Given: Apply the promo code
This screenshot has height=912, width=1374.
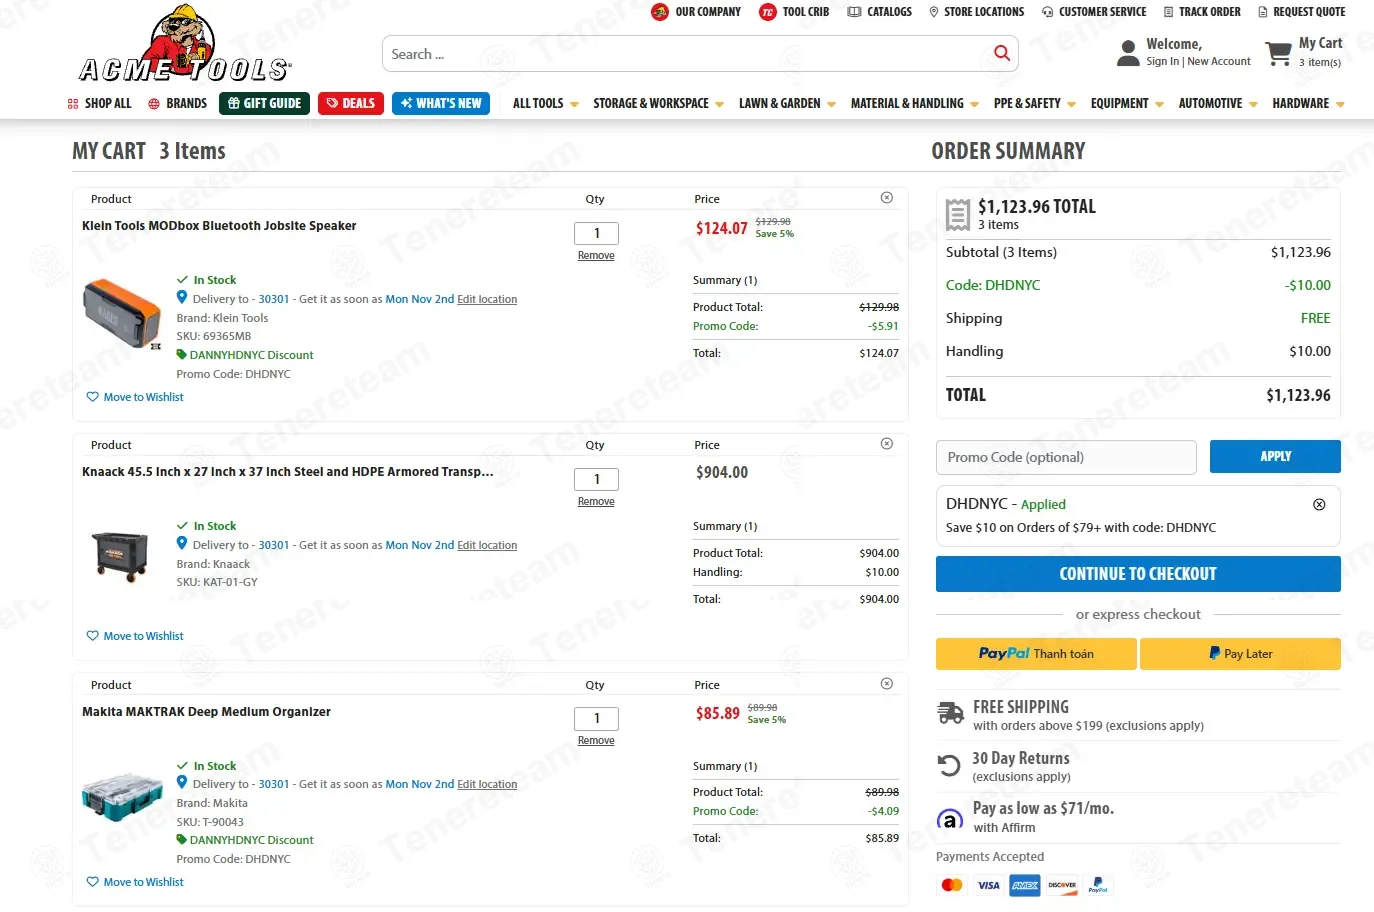Looking at the screenshot, I should tap(1275, 457).
